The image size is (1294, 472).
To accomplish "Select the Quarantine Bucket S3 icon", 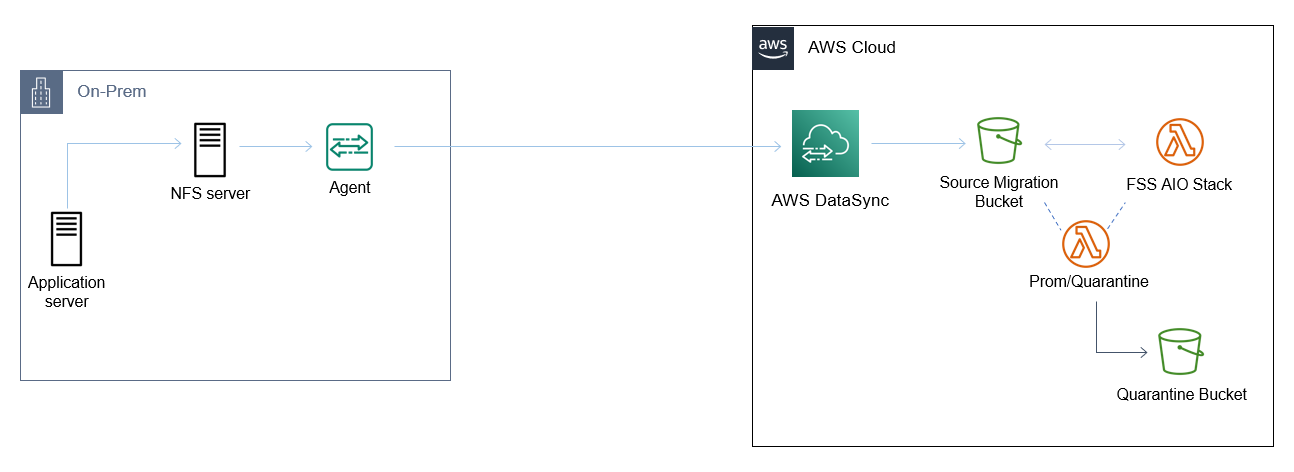I will (1180, 353).
